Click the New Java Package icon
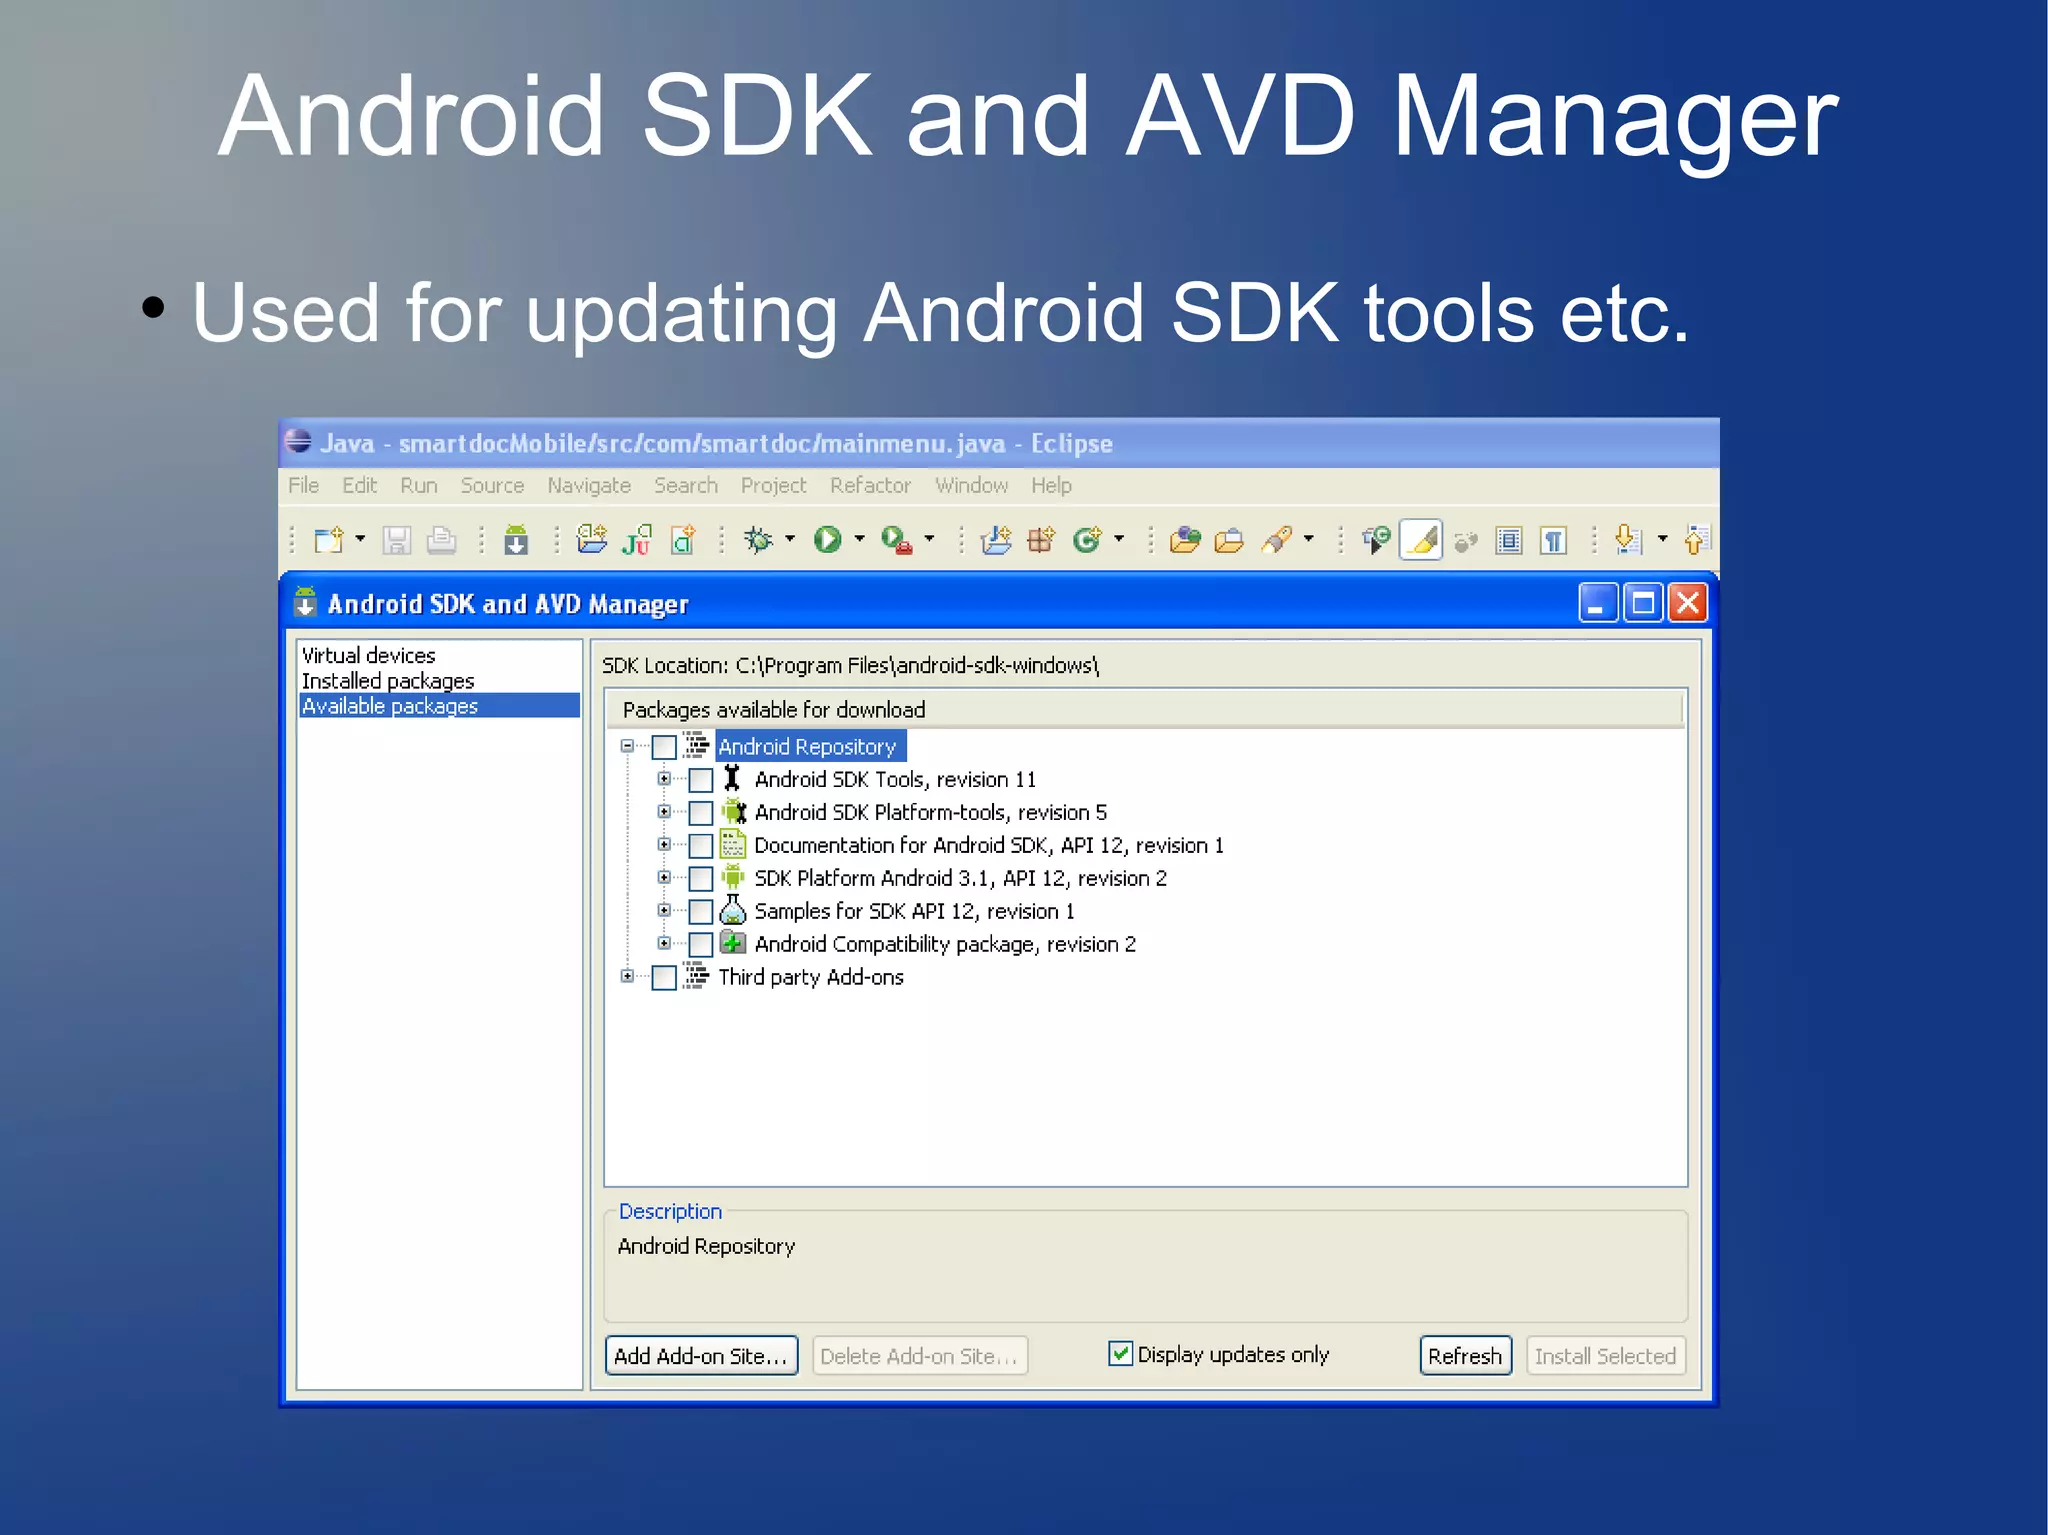Screen dimensions: 2048x1535 pos(1041,541)
